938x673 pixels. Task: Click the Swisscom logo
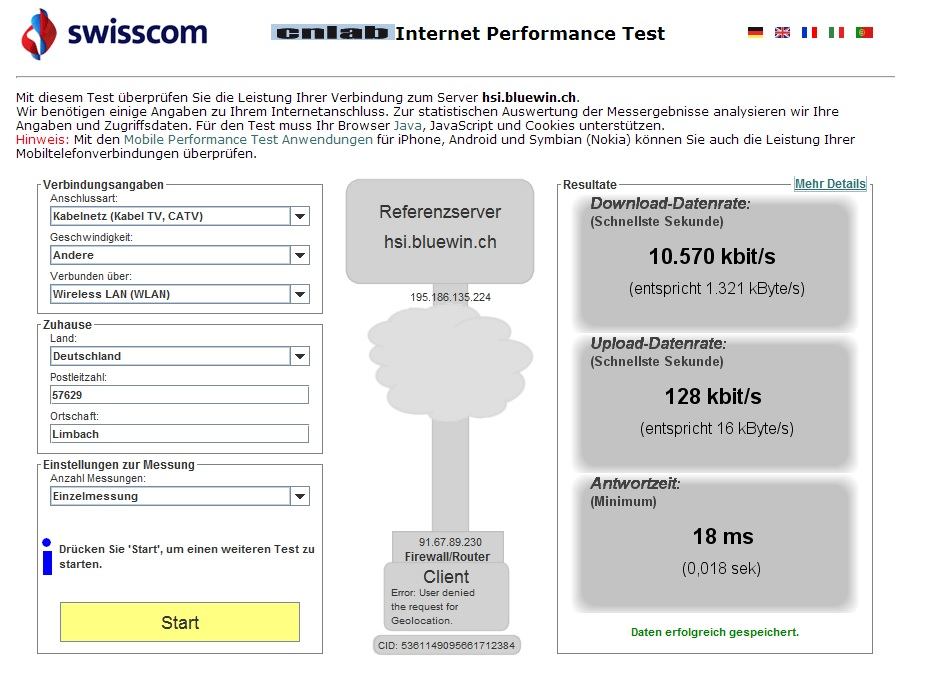pyautogui.click(x=114, y=33)
